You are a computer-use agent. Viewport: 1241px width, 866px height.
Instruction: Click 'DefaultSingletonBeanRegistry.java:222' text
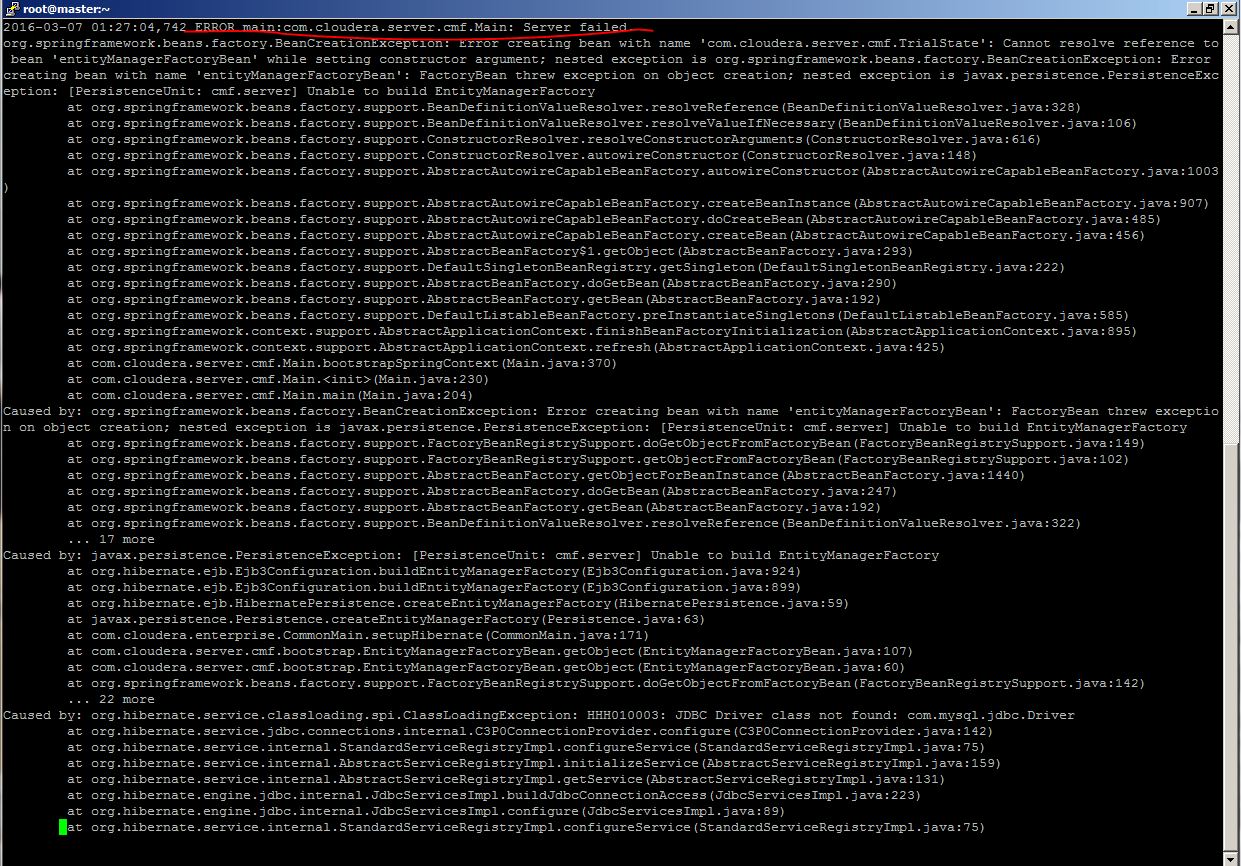pyautogui.click(x=911, y=267)
